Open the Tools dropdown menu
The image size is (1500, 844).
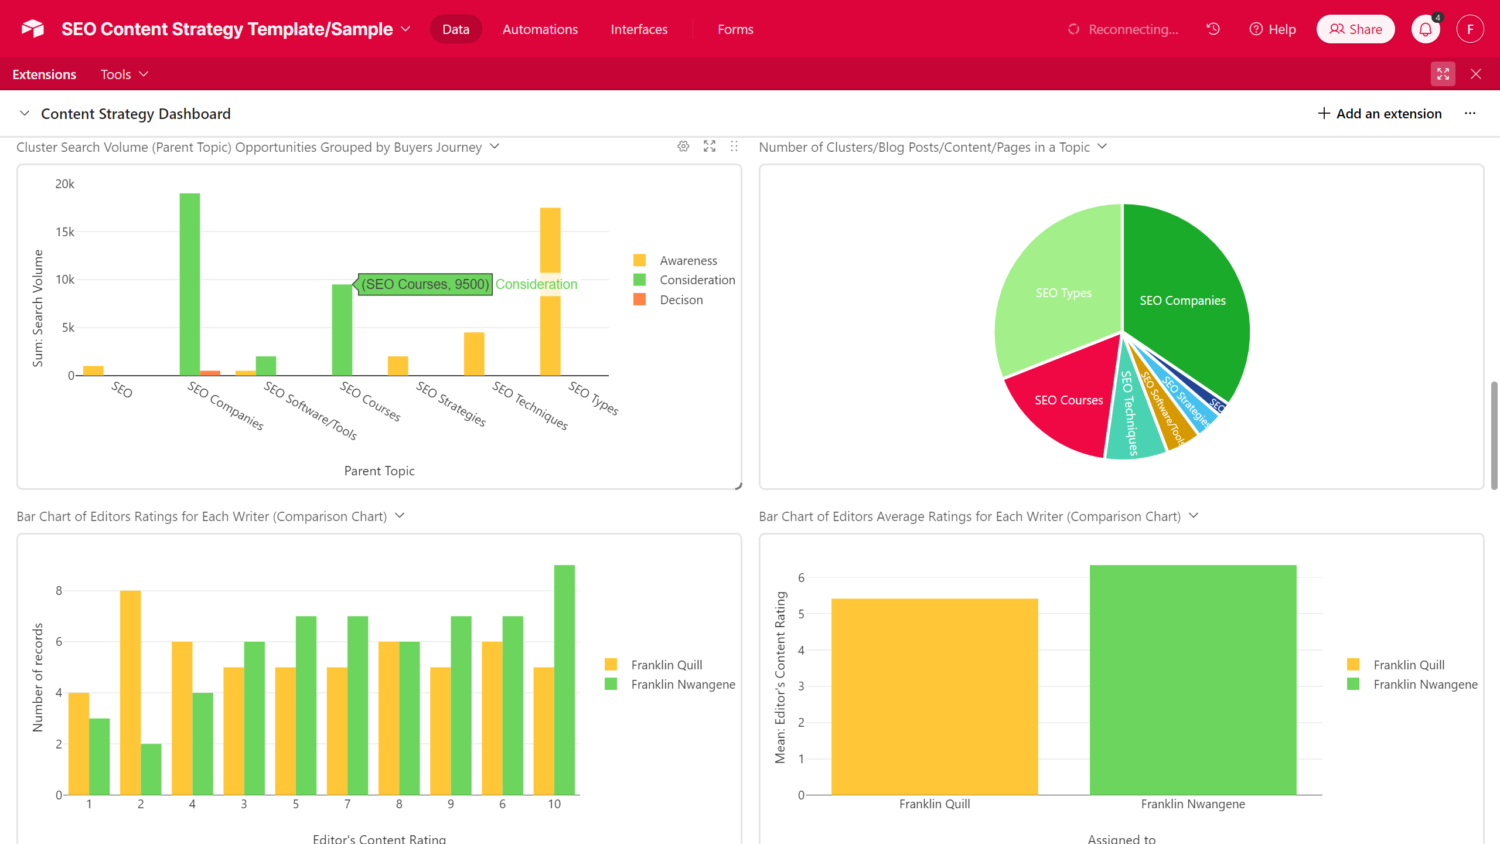[124, 75]
